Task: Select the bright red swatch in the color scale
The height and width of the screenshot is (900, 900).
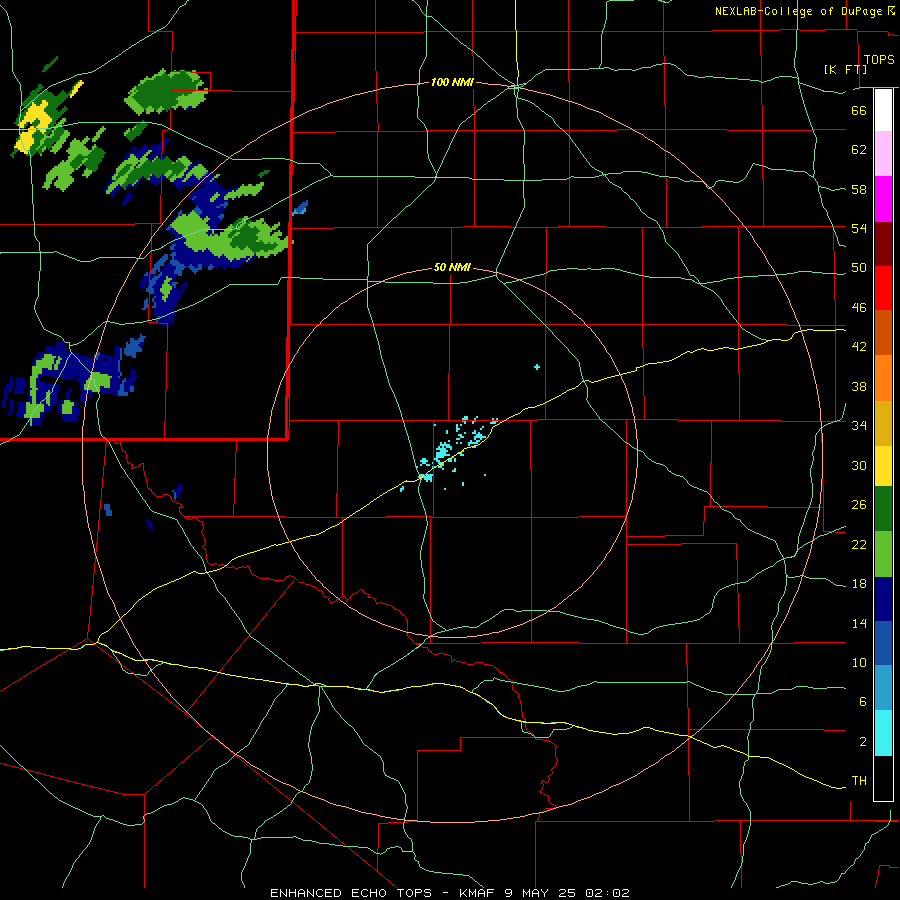Action: pos(883,288)
